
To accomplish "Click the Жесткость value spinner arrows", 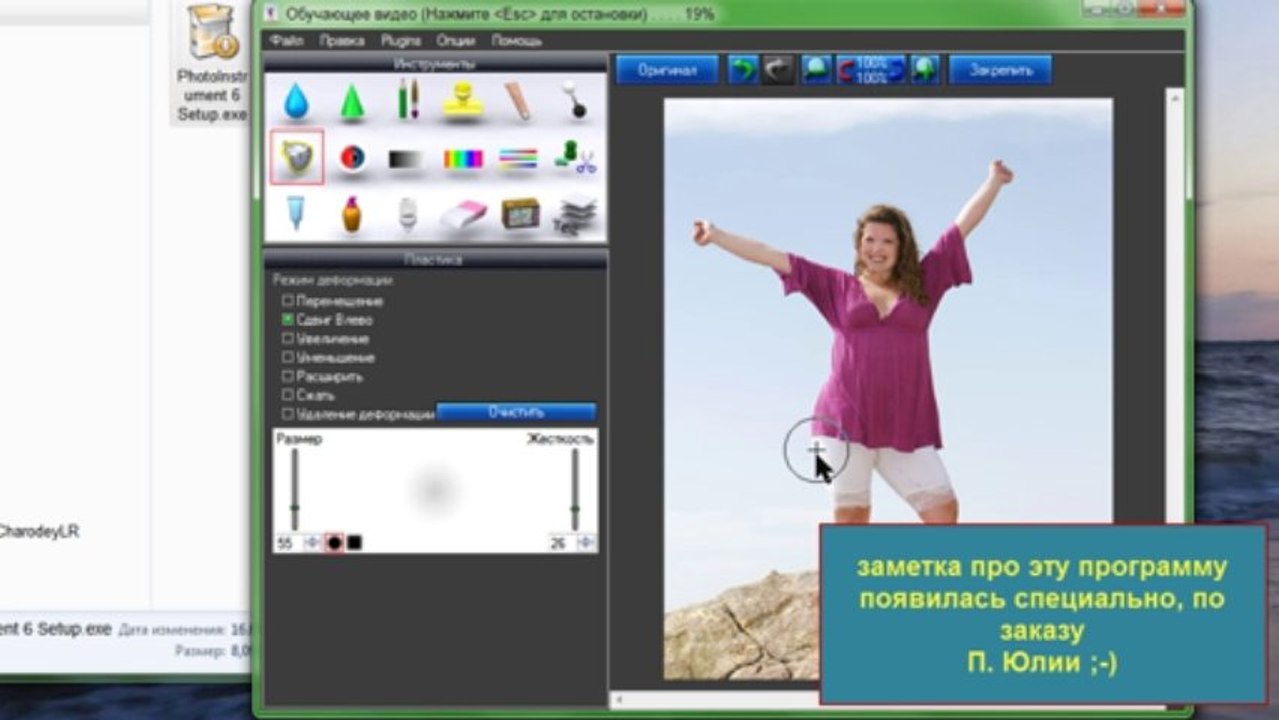I will click(x=586, y=542).
